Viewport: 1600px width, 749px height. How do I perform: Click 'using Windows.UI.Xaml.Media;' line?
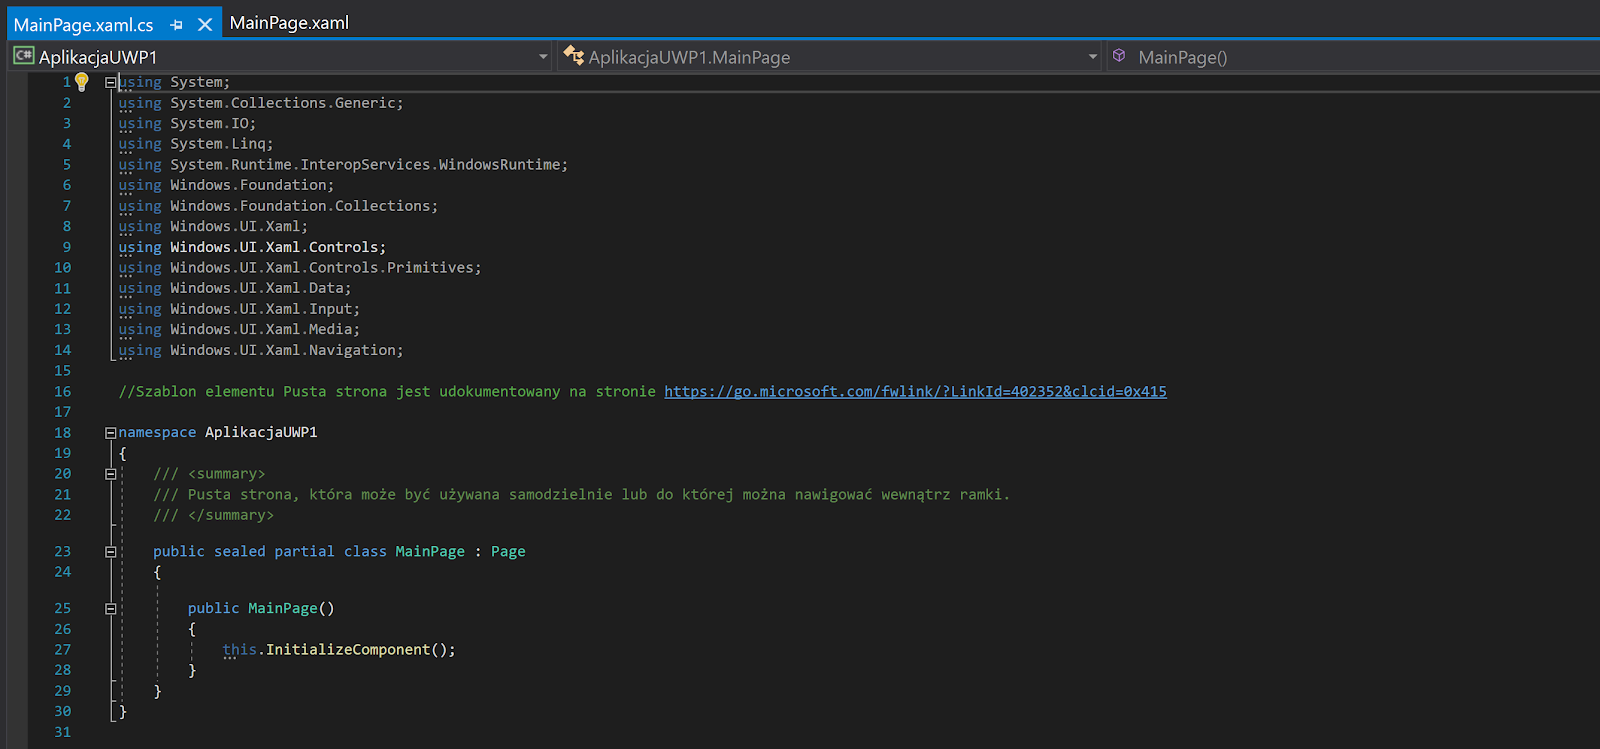239,329
